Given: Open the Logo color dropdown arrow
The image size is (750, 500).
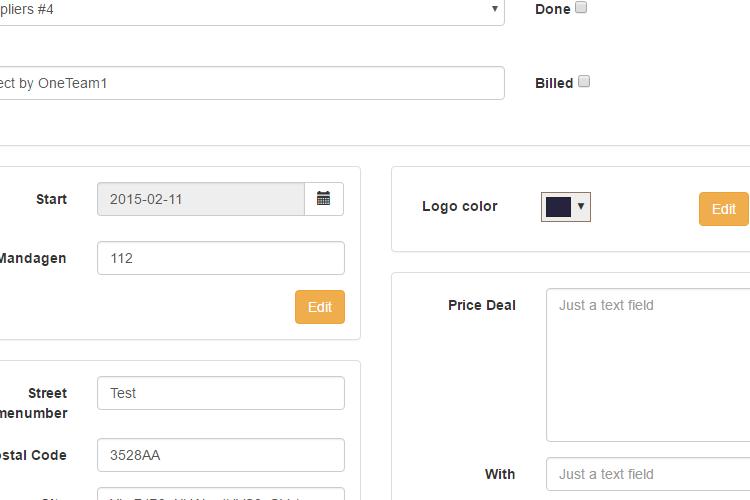Looking at the screenshot, I should [x=581, y=206].
